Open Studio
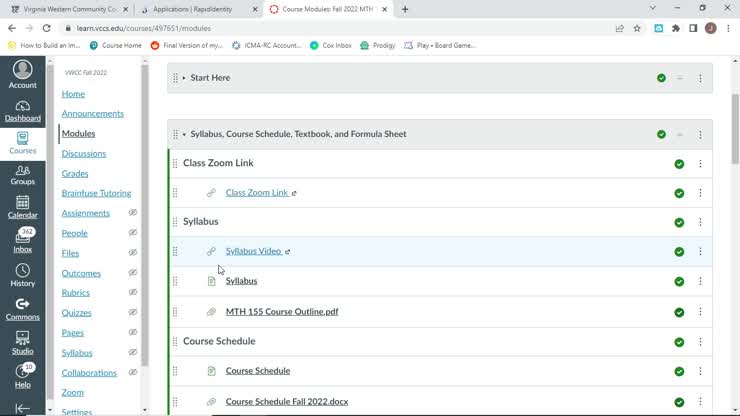 [23, 343]
